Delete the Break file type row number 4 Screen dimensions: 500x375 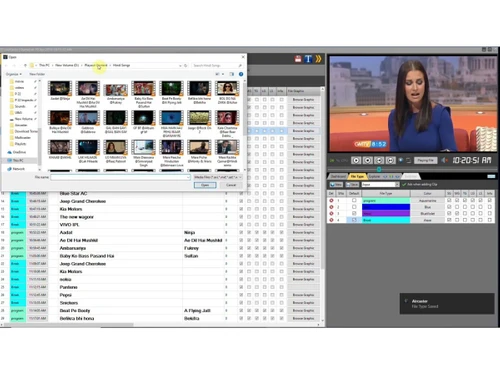(331, 220)
